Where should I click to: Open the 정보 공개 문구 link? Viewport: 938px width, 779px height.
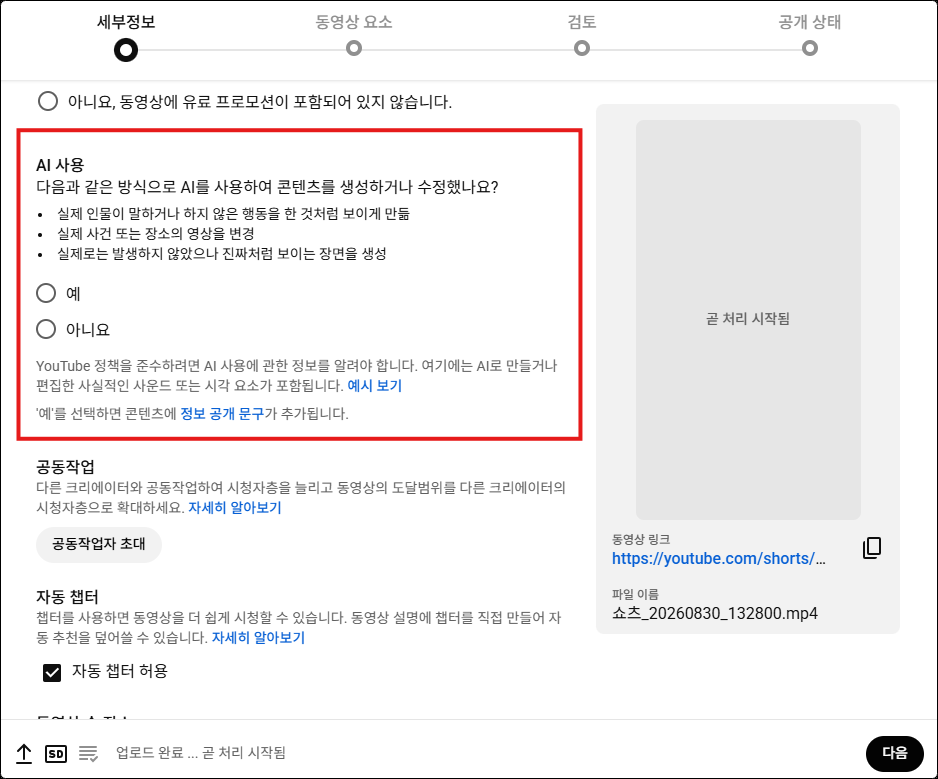point(222,414)
